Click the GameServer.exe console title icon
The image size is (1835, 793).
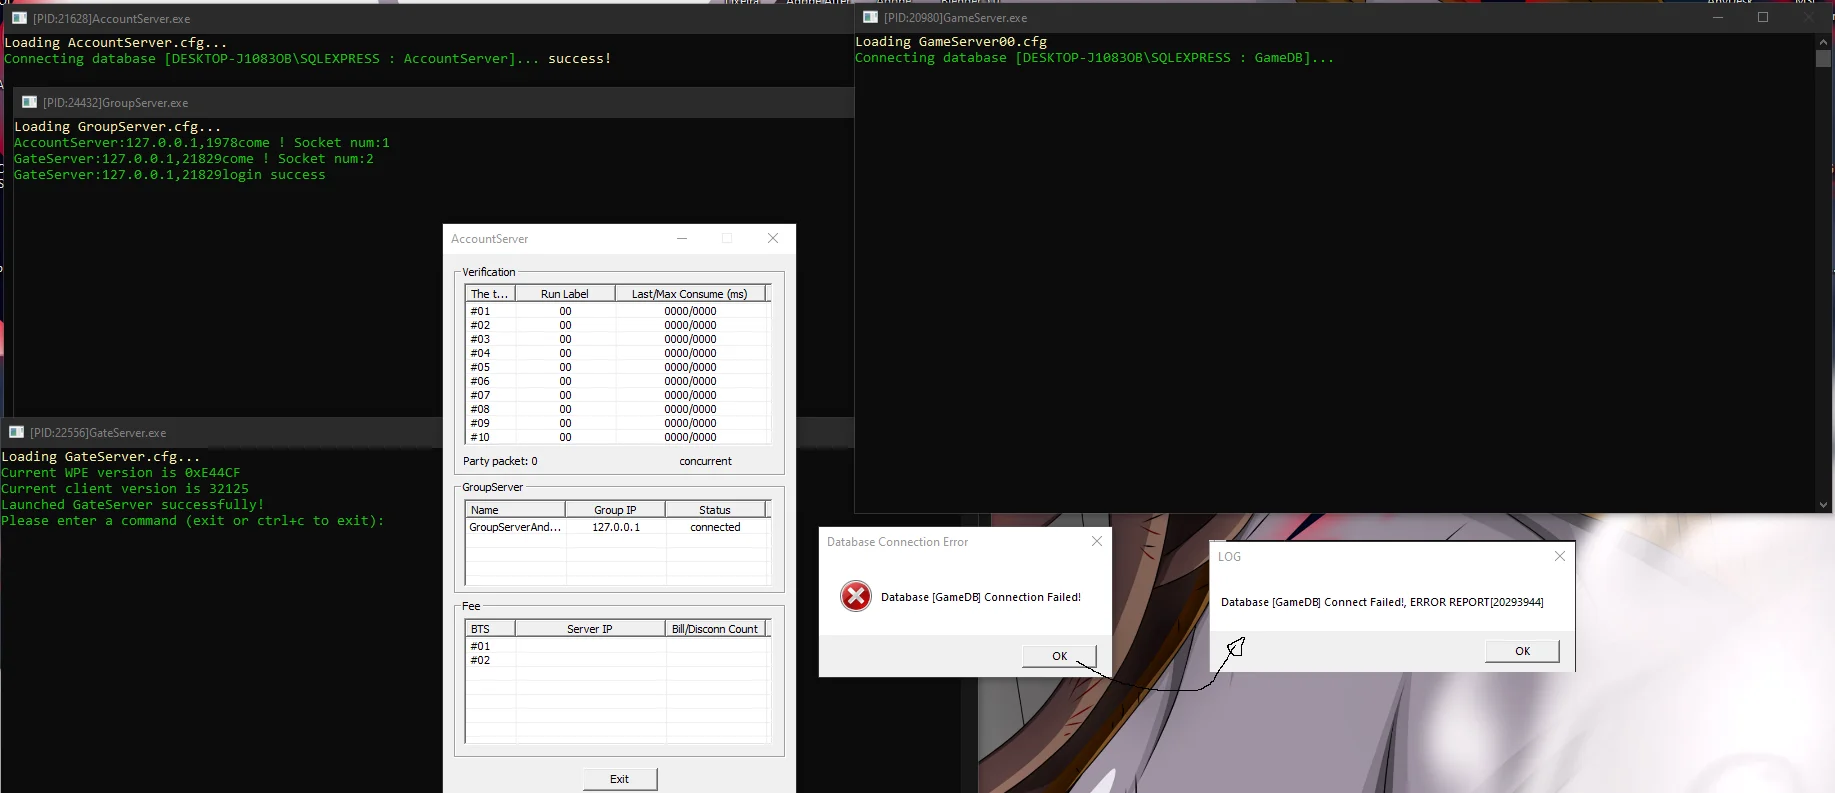870,17
